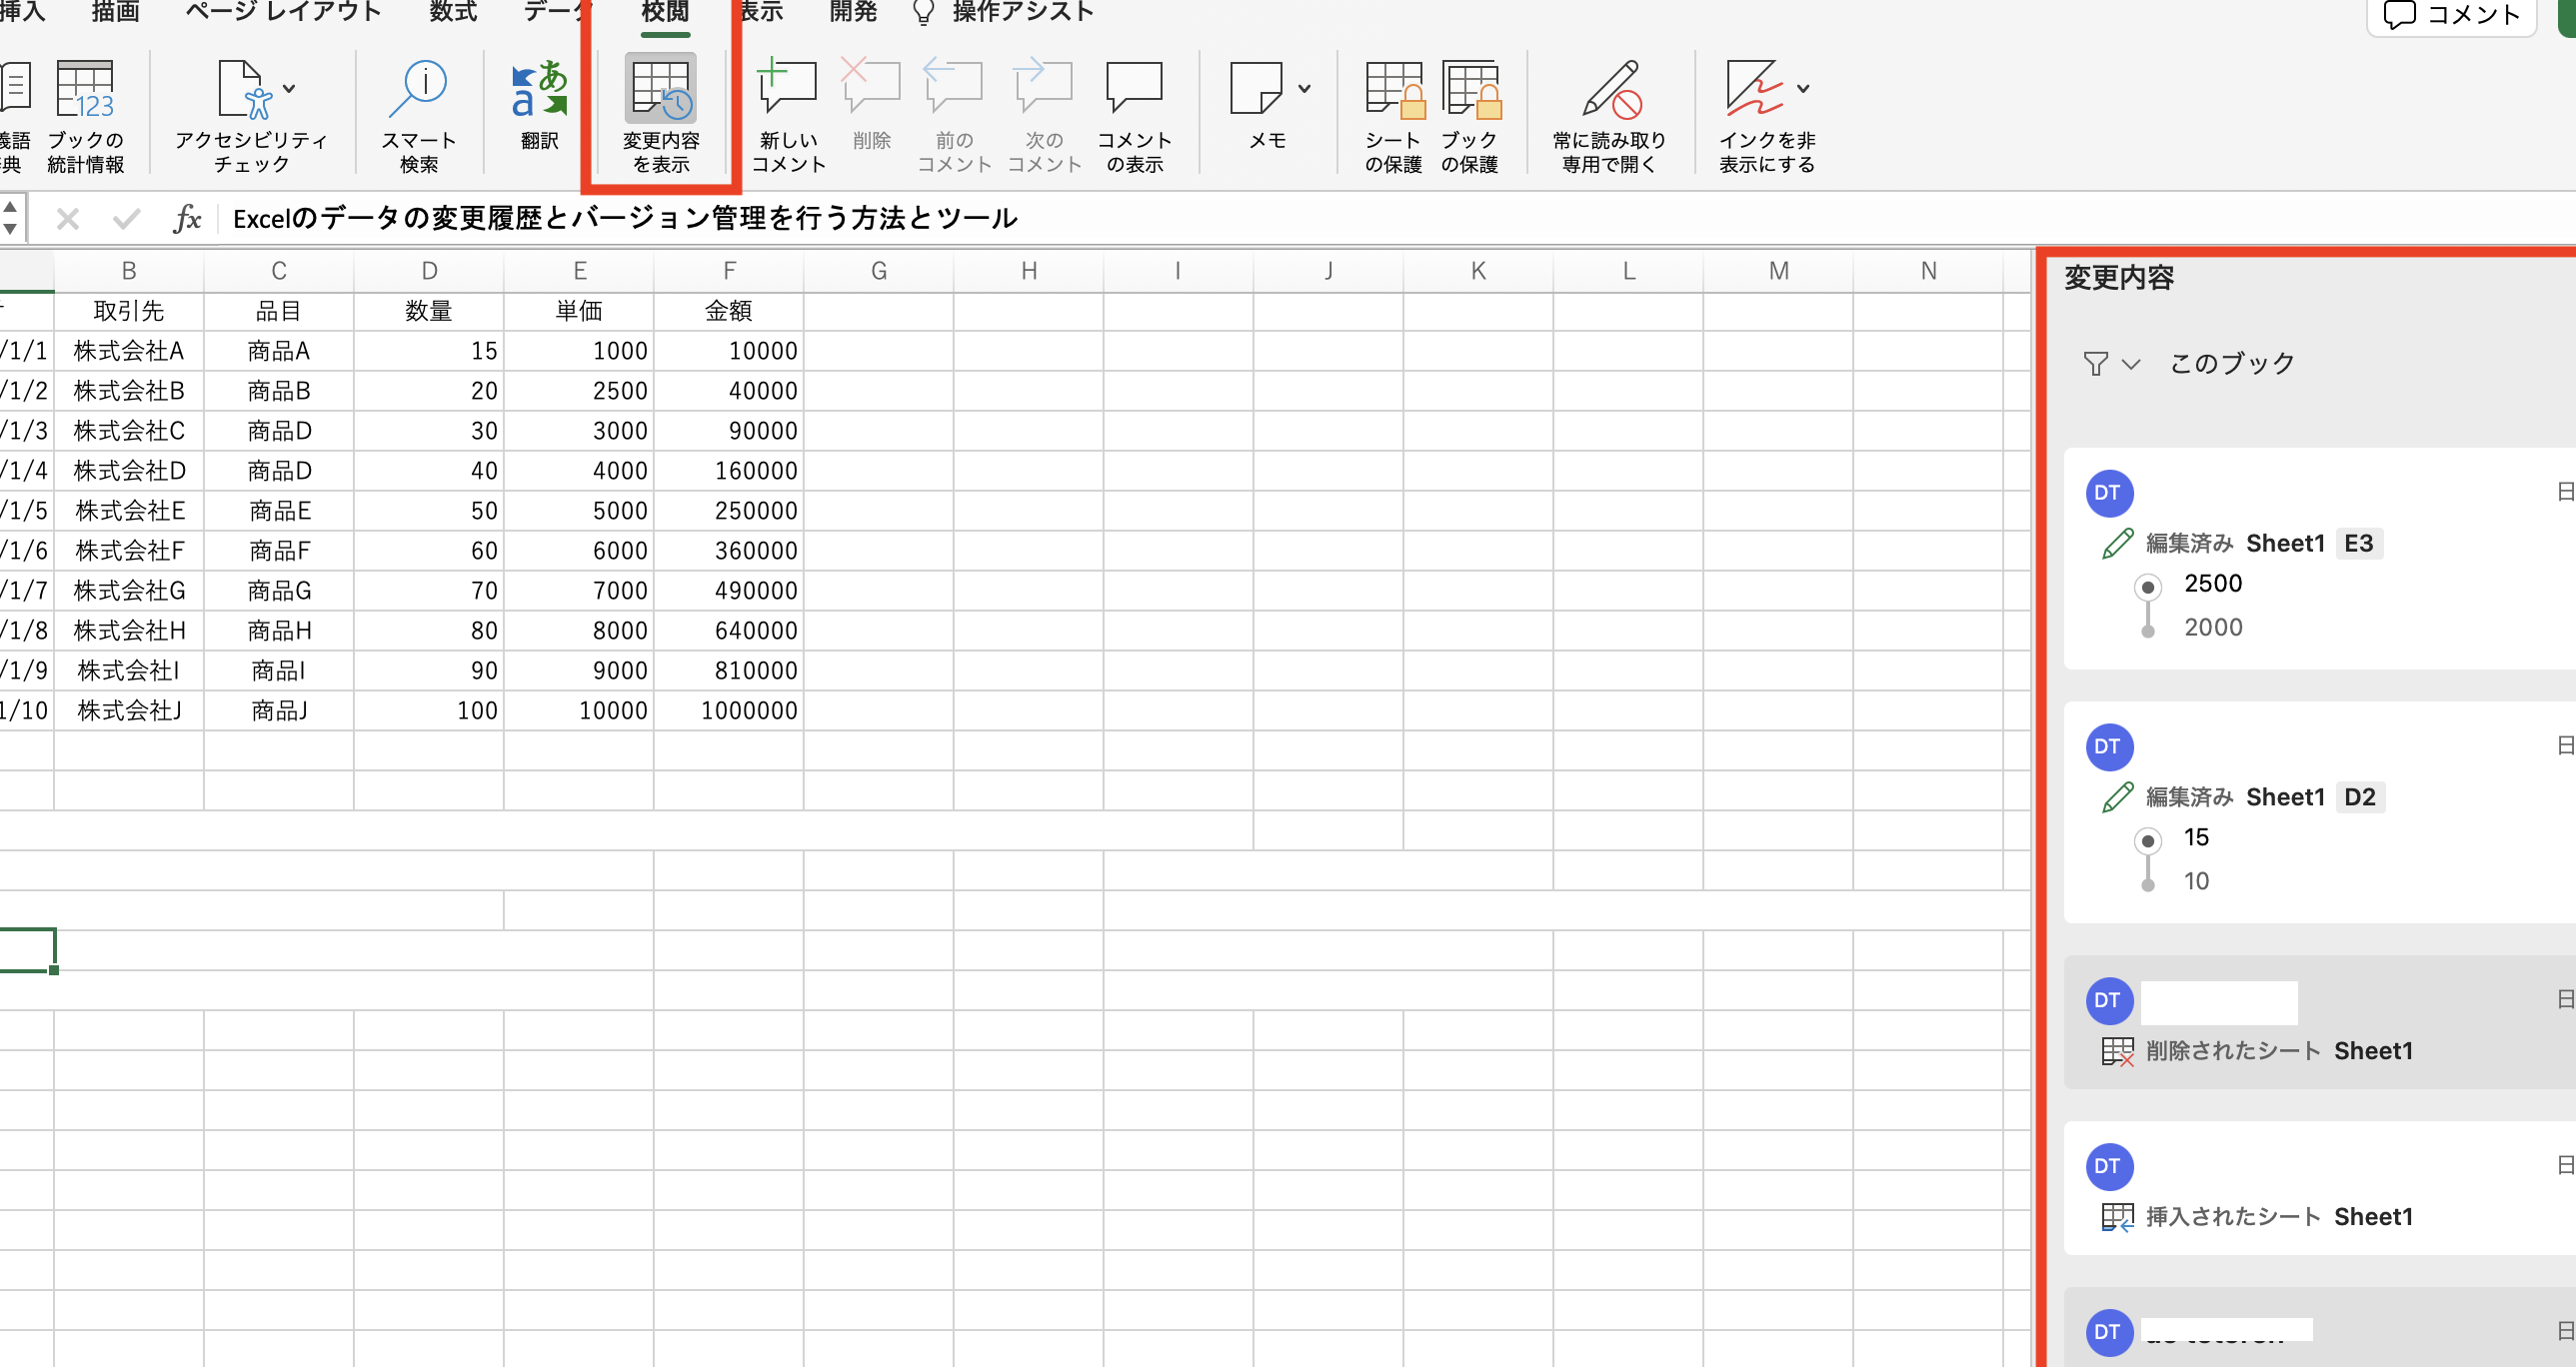The width and height of the screenshot is (2576, 1367).
Task: Click the Comments (コメント) button top right
Action: click(x=2452, y=14)
